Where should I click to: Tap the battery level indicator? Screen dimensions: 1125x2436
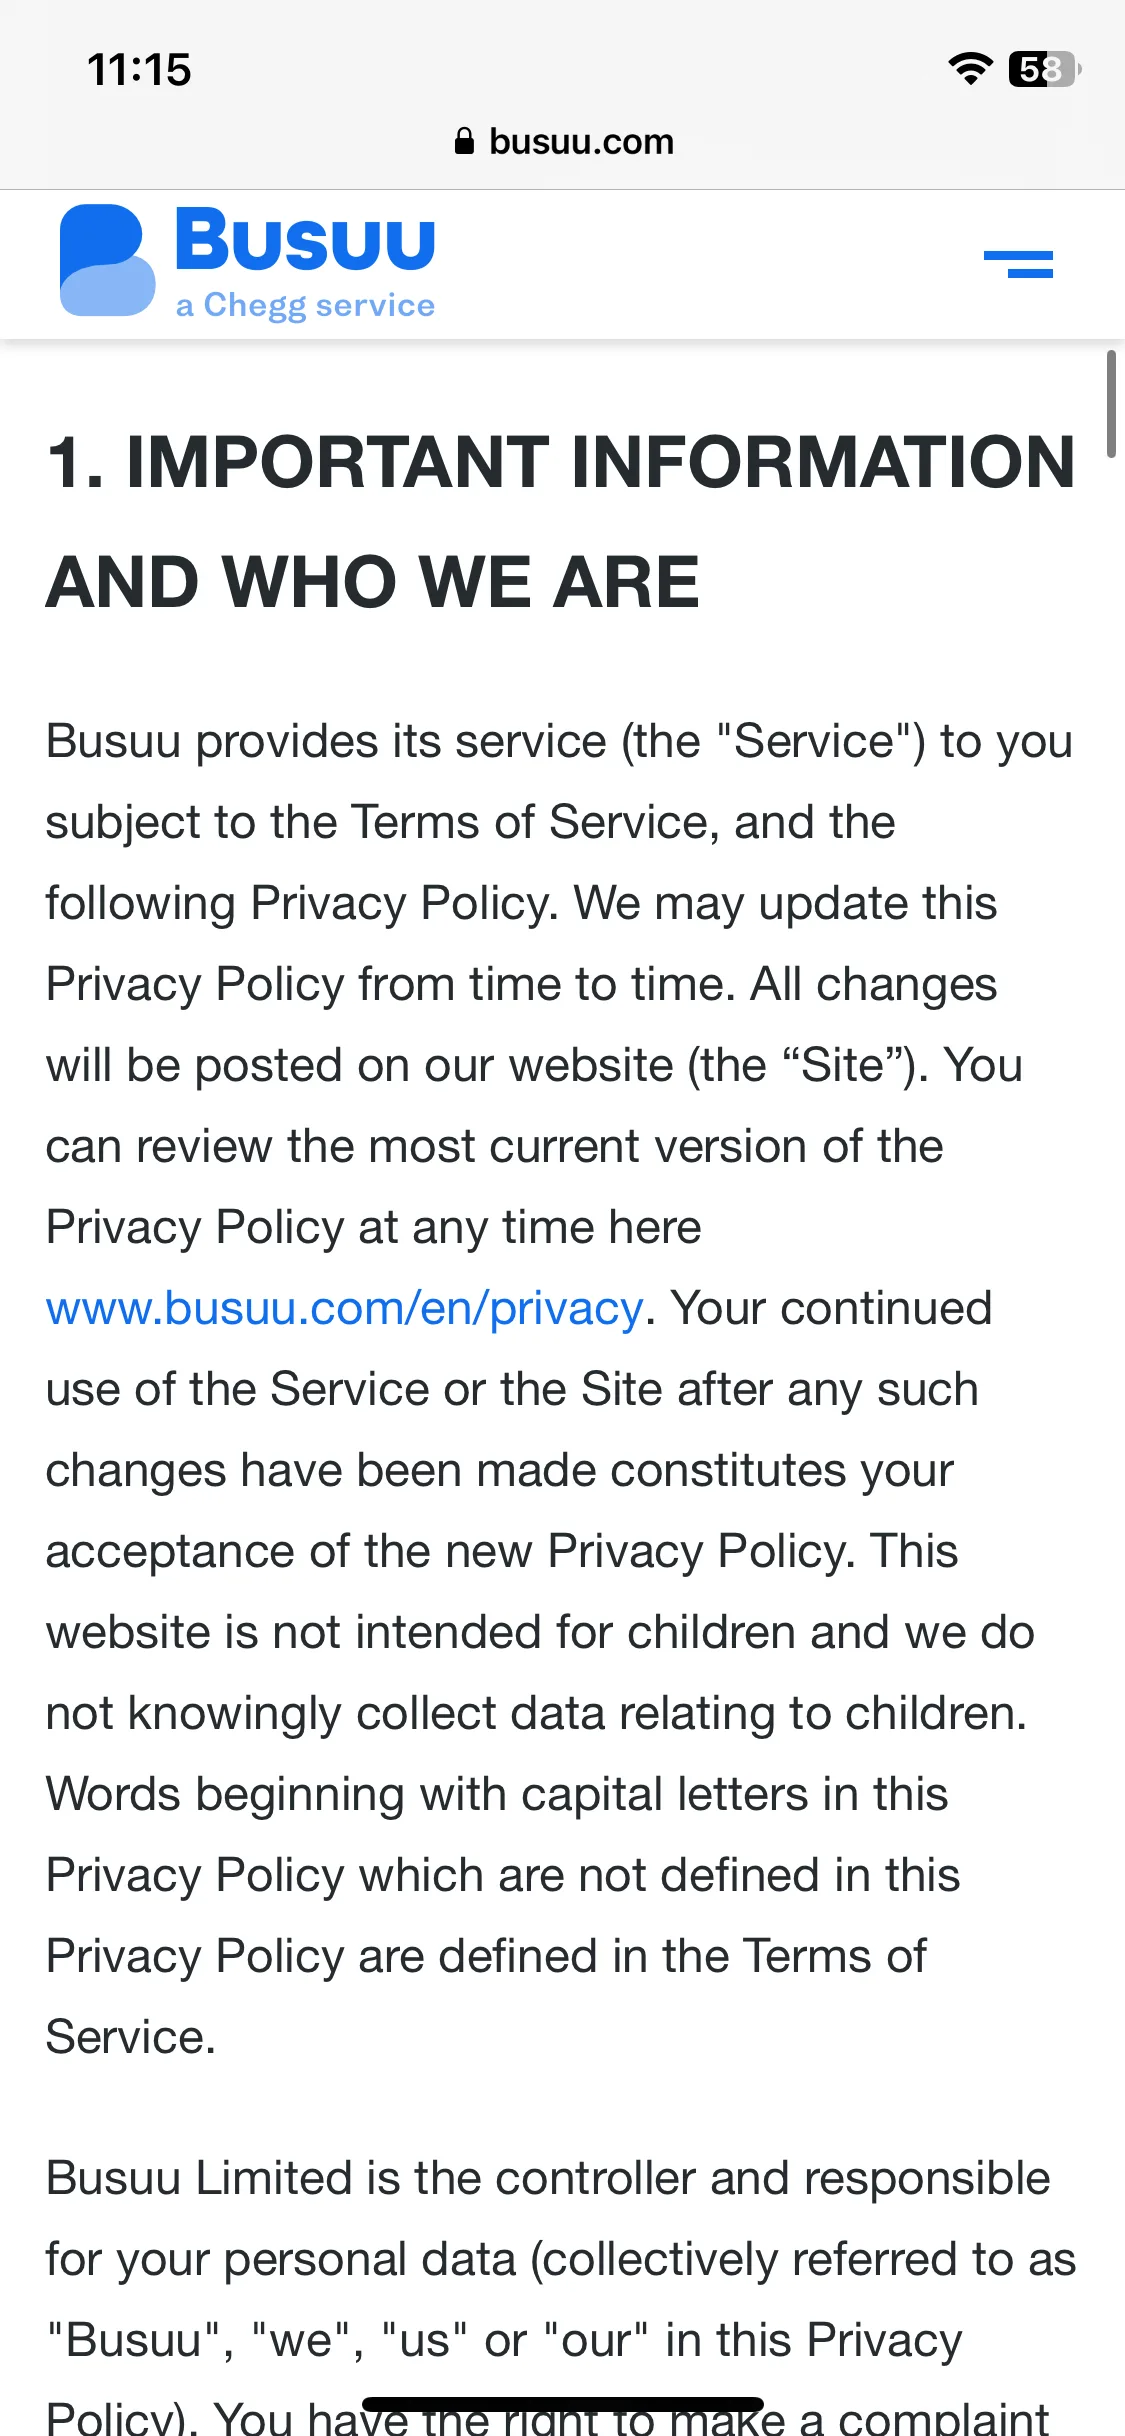(x=1045, y=69)
